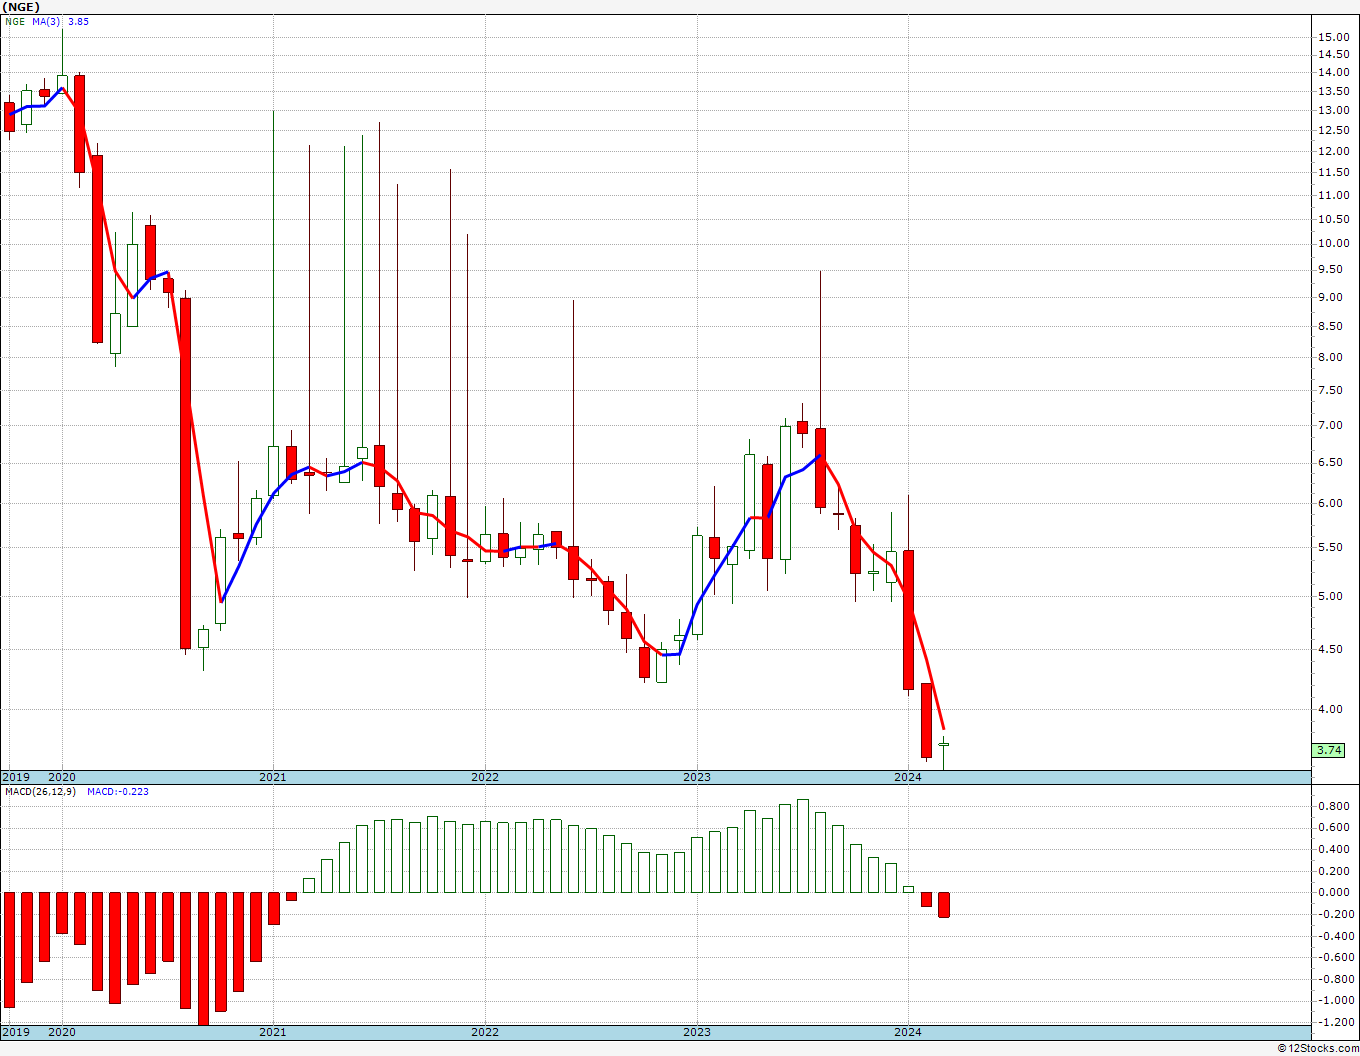Select the 15.00 price axis label
1360x1056 pixels.
coord(1334,37)
